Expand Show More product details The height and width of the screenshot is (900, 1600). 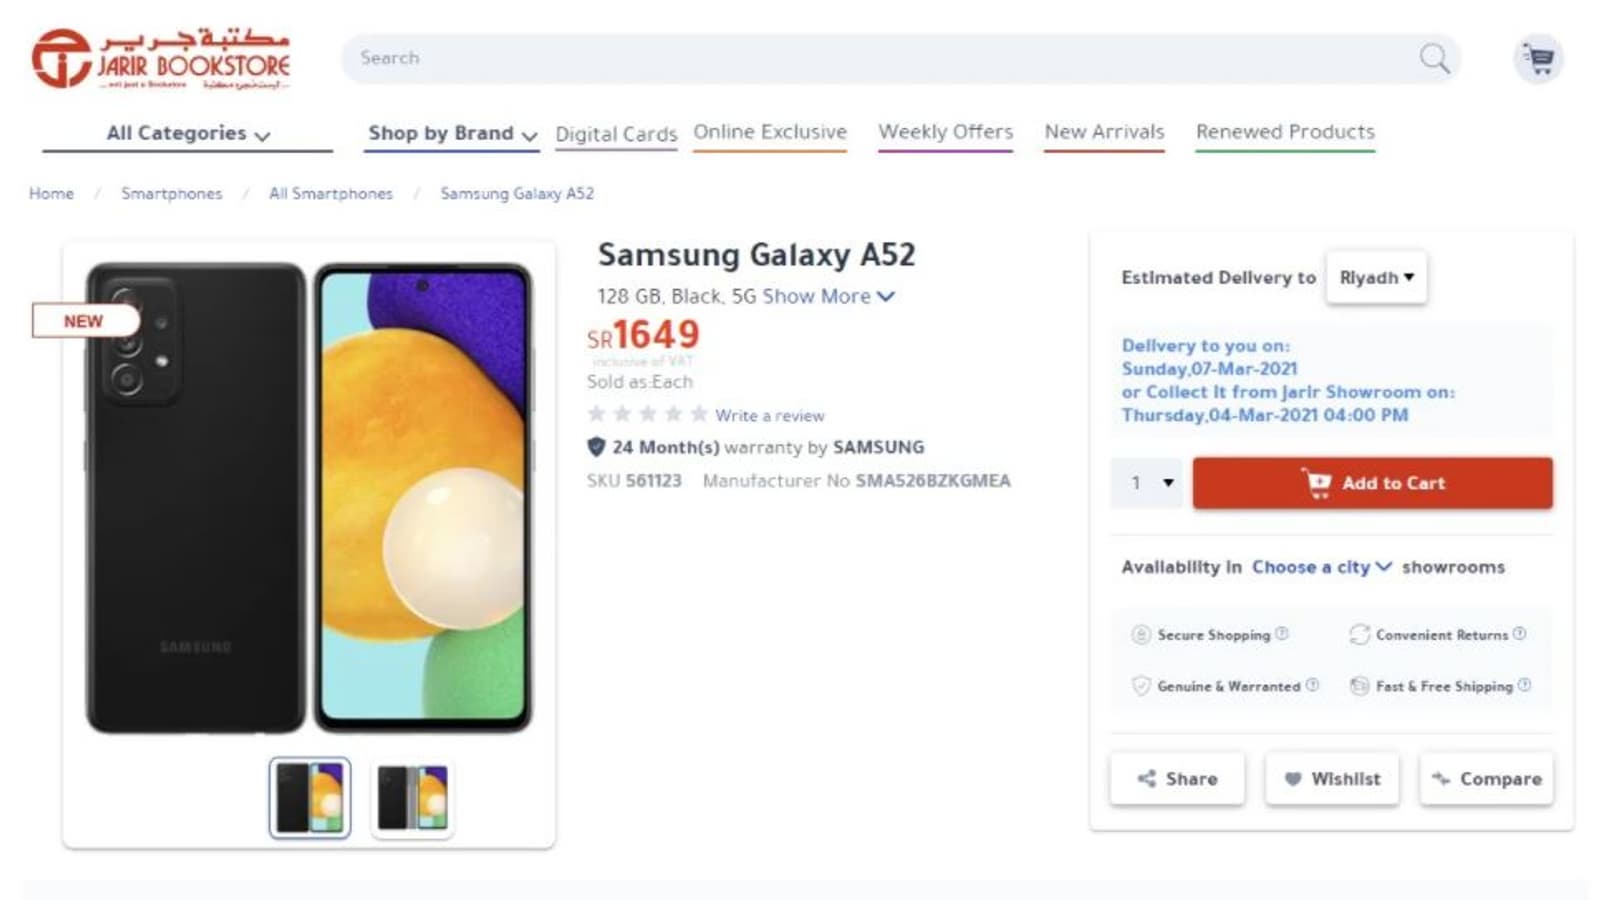click(828, 296)
